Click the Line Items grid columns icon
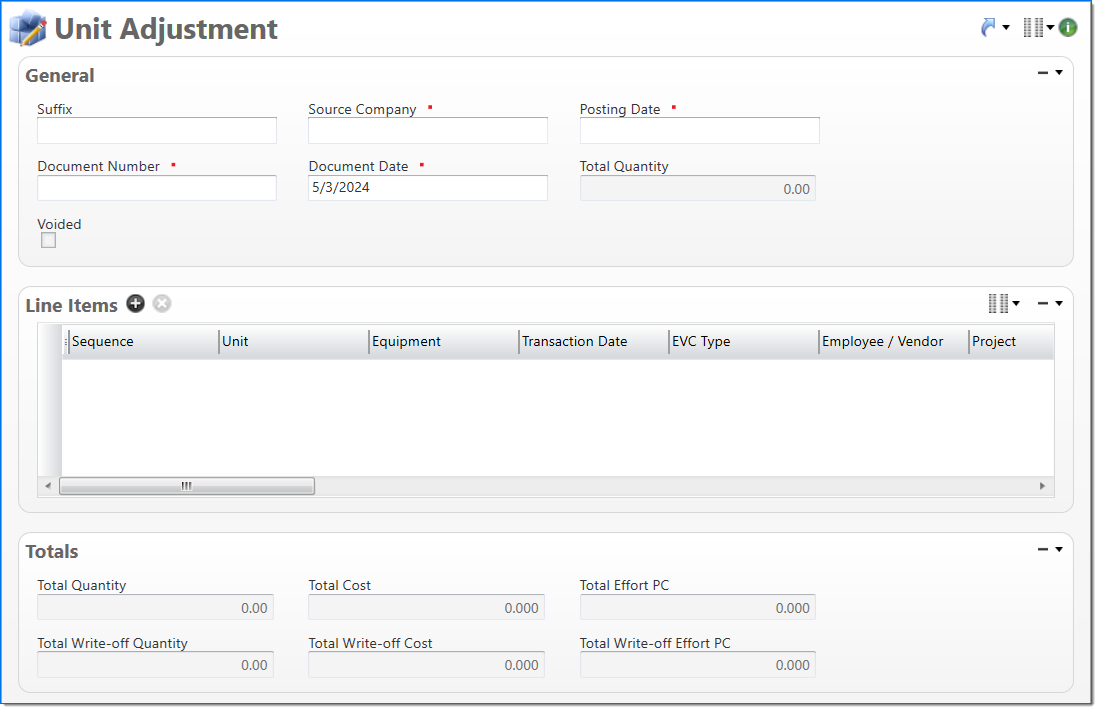The height and width of the screenshot is (710, 1098). [x=998, y=303]
